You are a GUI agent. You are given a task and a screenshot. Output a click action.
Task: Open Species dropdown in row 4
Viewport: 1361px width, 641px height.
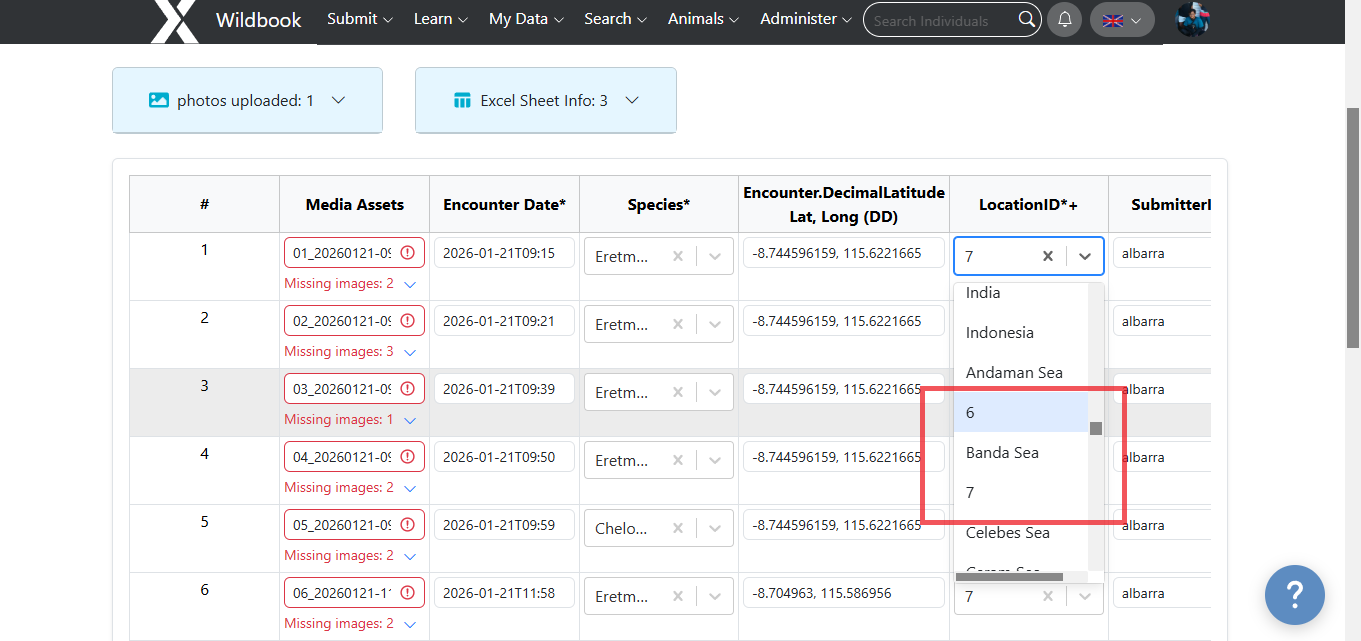(715, 460)
